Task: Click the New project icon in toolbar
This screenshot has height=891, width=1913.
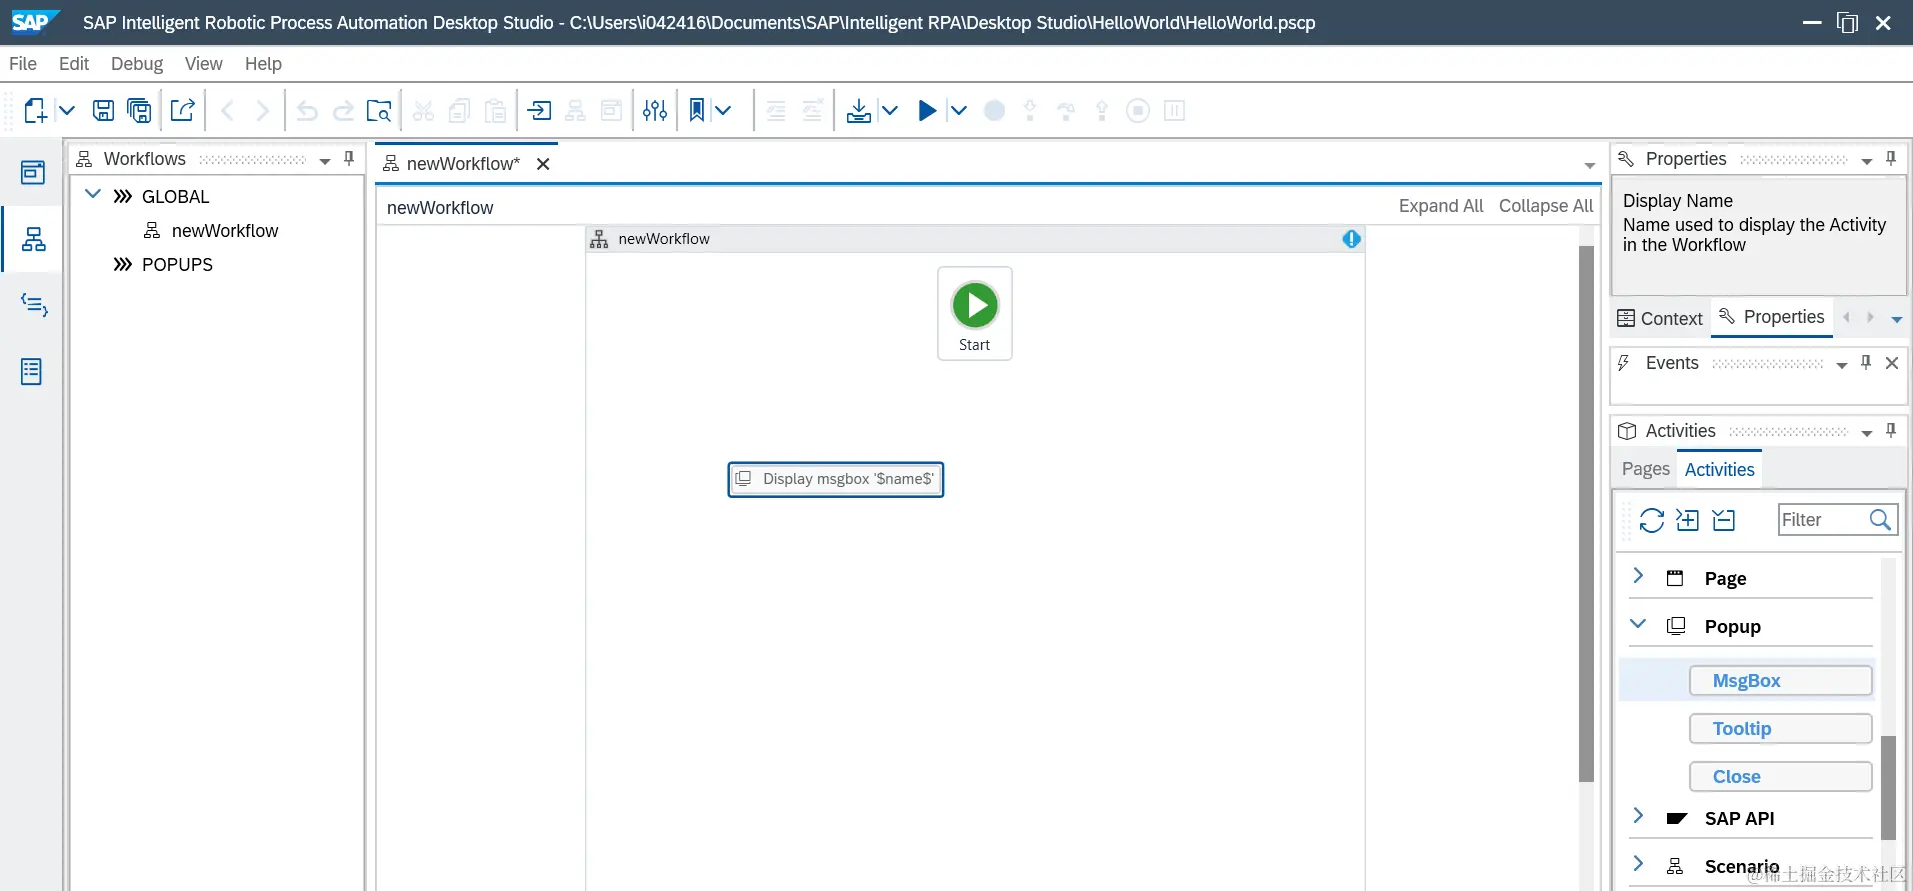Action: point(35,110)
